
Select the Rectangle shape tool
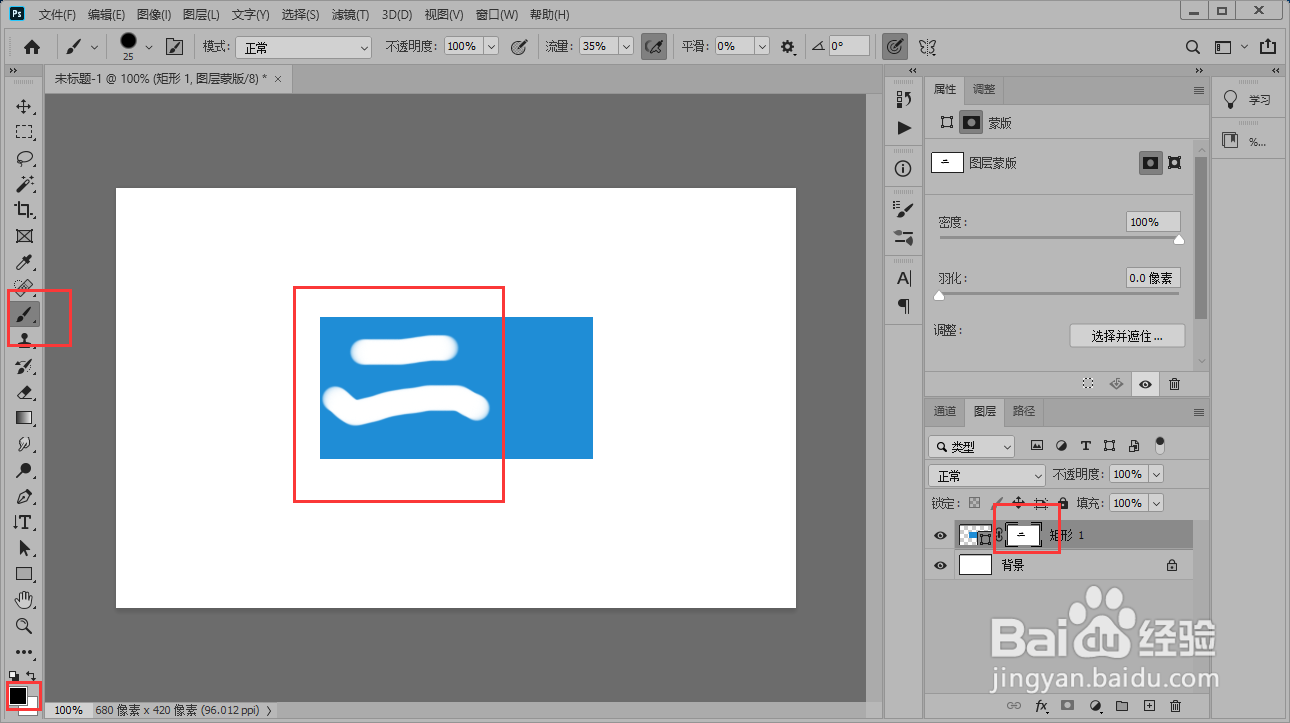(24, 574)
